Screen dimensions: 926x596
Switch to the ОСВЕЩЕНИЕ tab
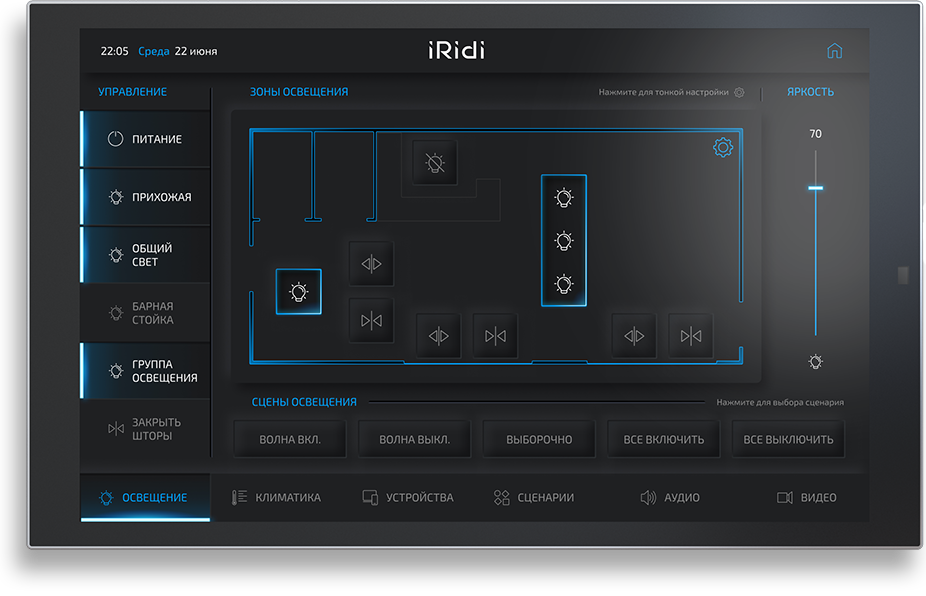(145, 497)
